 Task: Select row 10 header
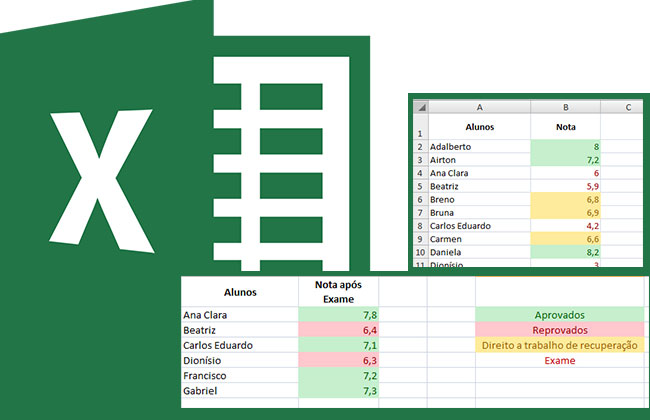(421, 252)
